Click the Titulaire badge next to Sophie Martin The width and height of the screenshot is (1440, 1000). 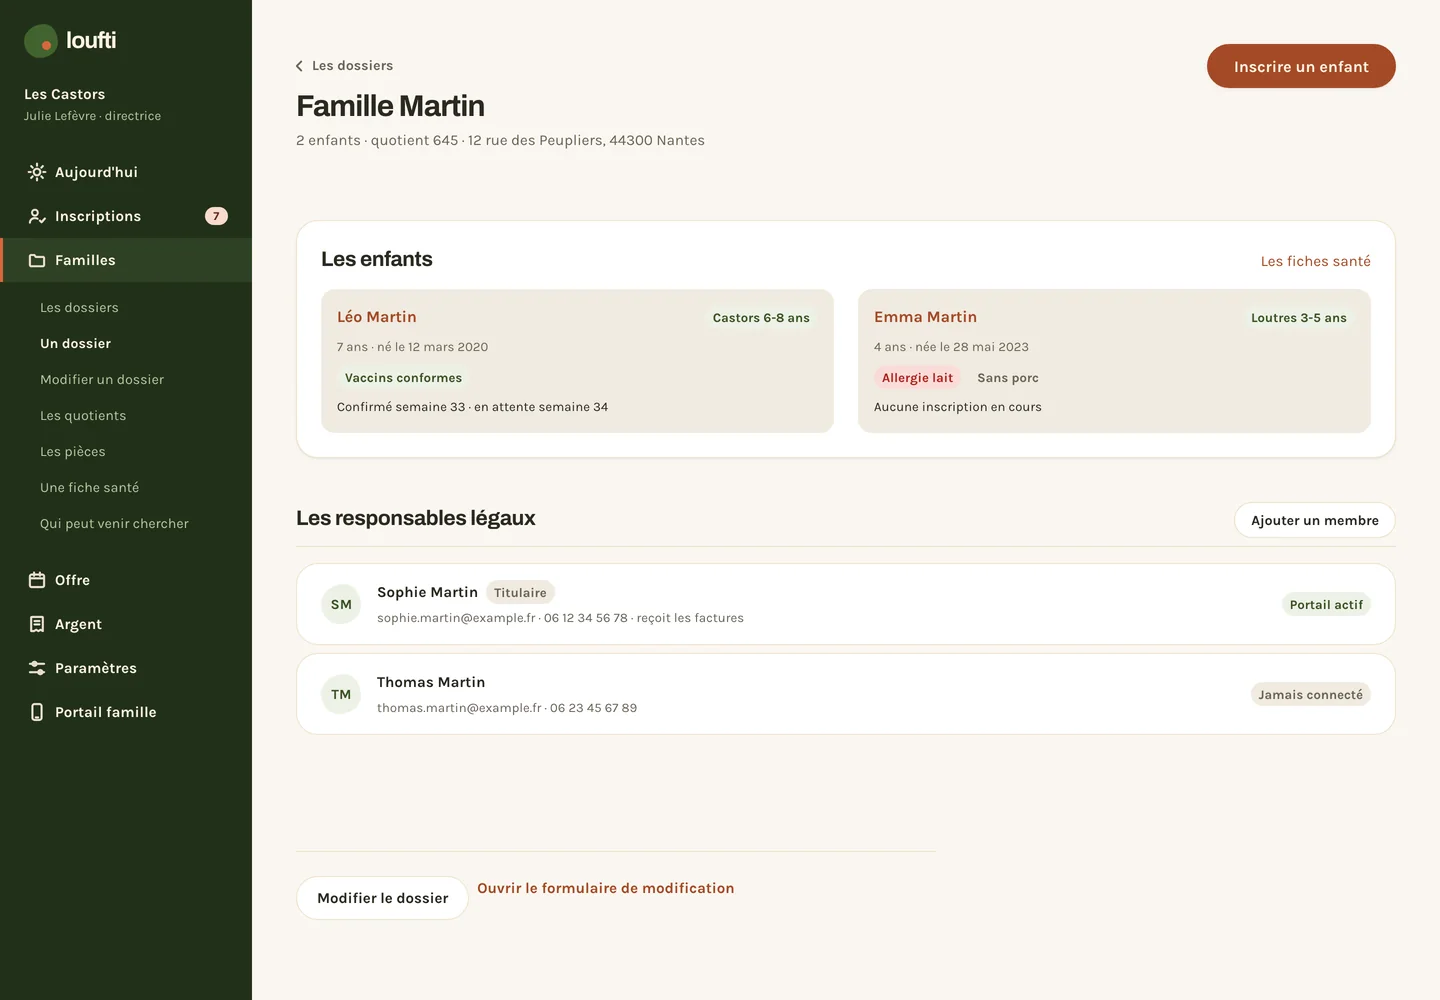(x=520, y=593)
